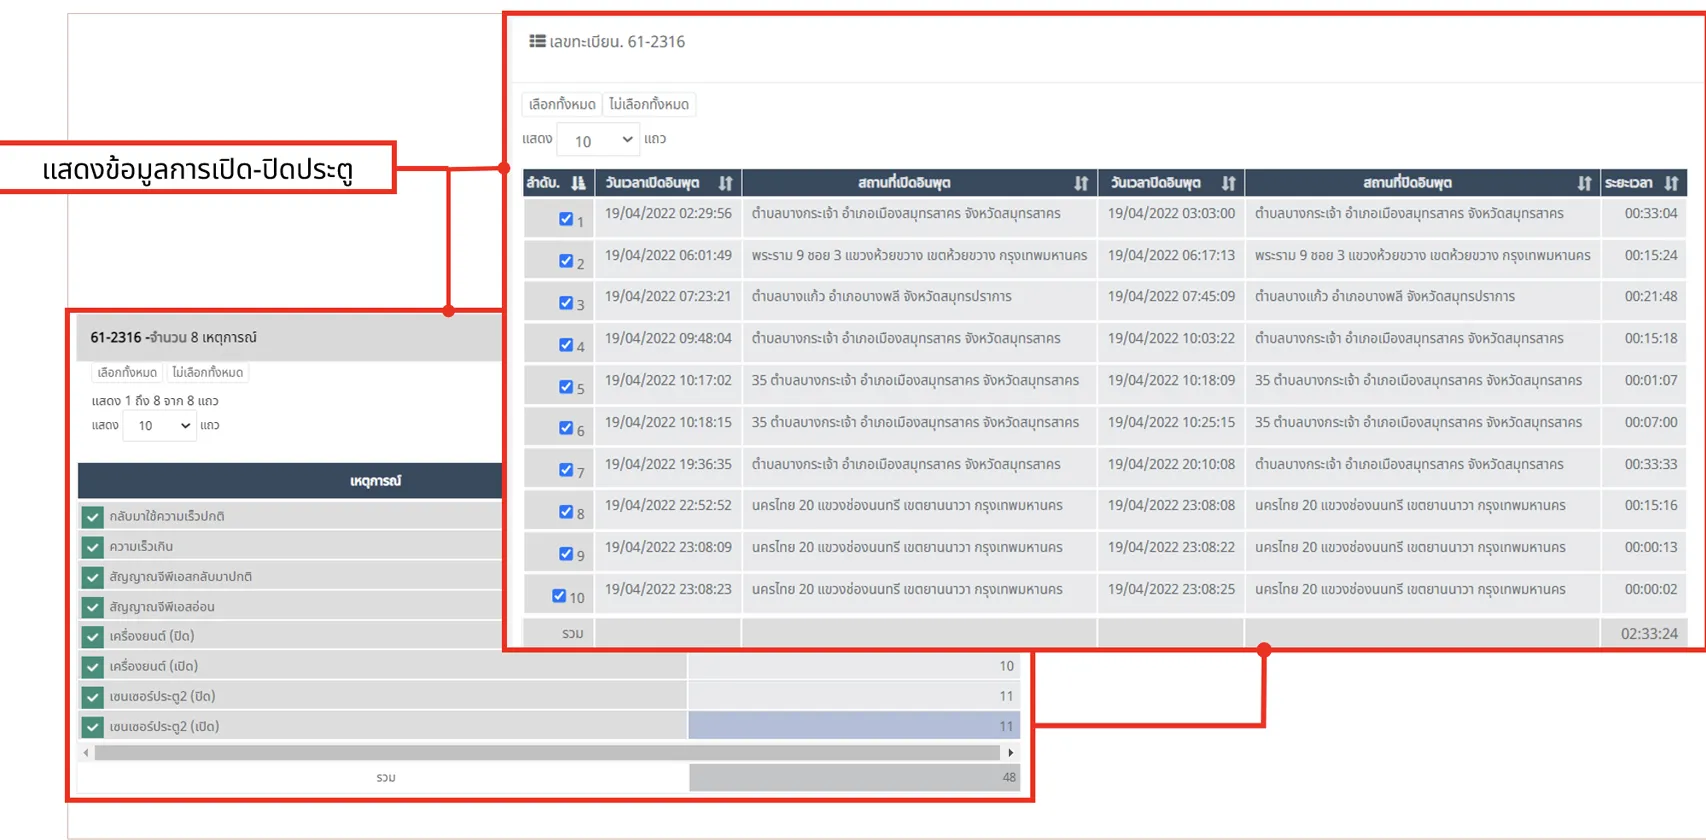Uncheck row 1 checkbox in door table
This screenshot has height=840, width=1706.
(x=566, y=219)
